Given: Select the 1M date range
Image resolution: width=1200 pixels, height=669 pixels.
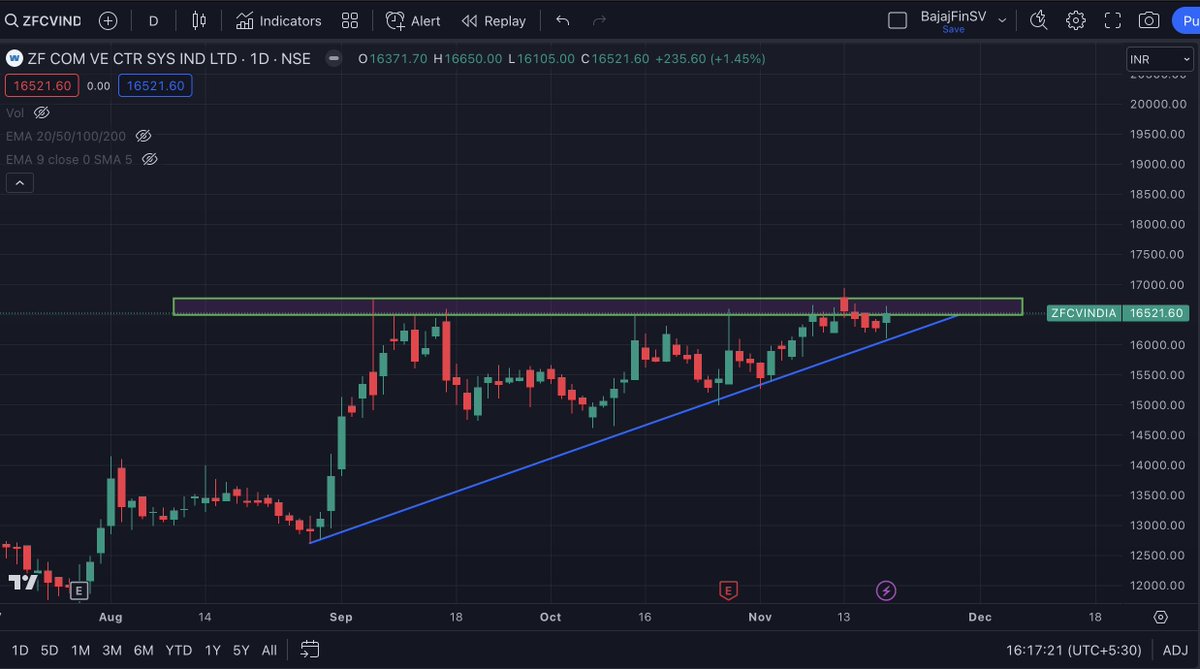Looking at the screenshot, I should (x=81, y=650).
